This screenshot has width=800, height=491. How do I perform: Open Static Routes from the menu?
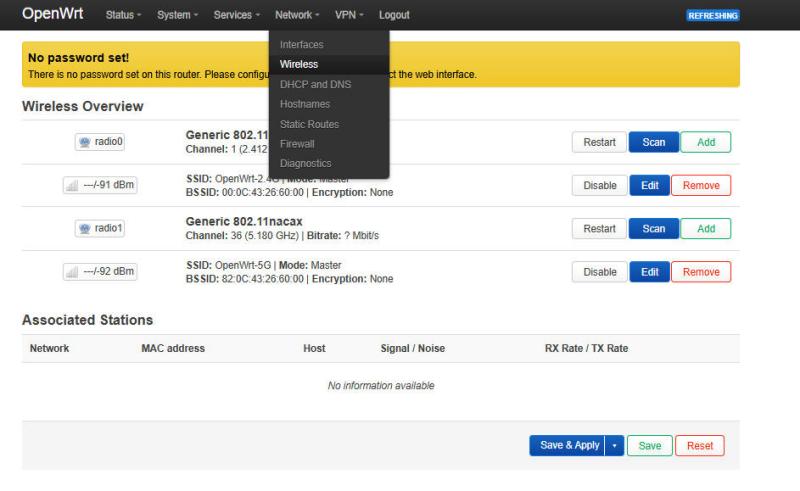329,124
